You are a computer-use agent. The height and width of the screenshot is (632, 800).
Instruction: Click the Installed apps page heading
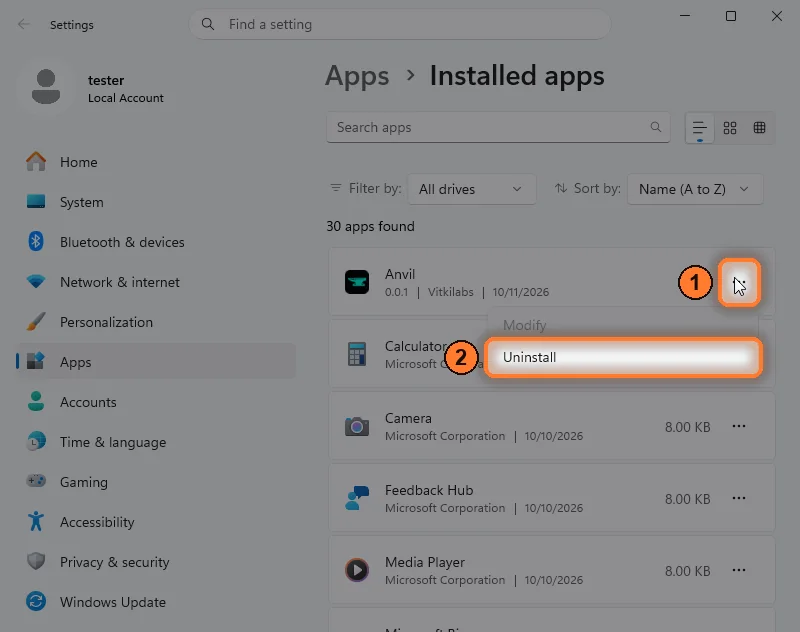(x=517, y=76)
